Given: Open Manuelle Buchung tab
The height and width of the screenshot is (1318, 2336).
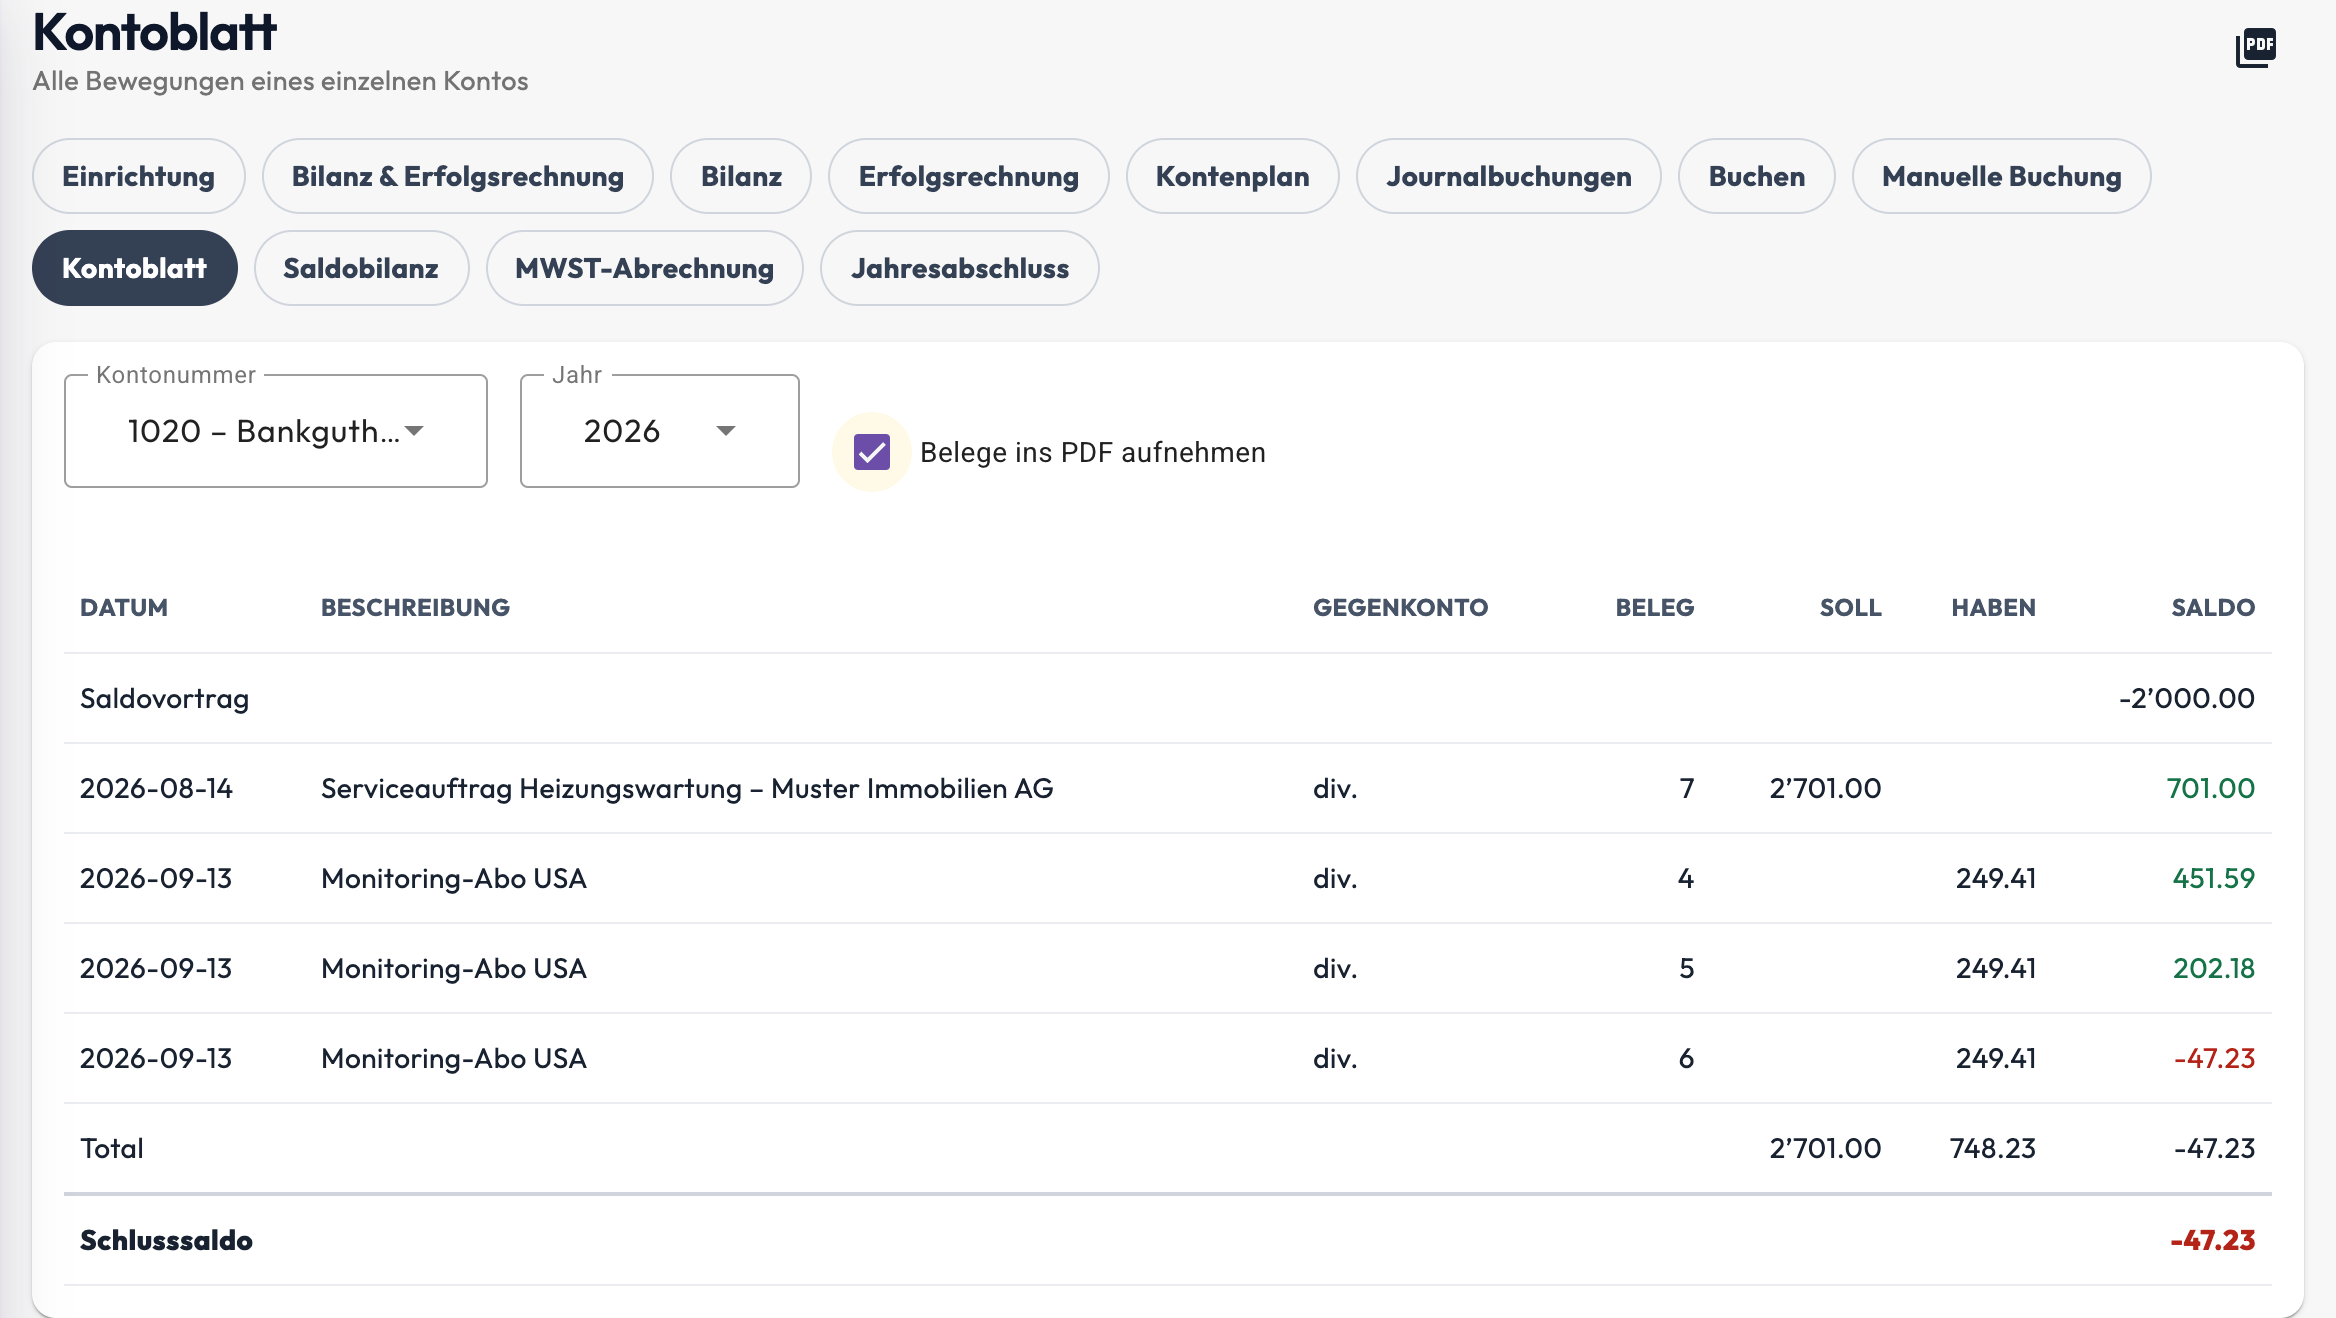Looking at the screenshot, I should [x=2002, y=176].
